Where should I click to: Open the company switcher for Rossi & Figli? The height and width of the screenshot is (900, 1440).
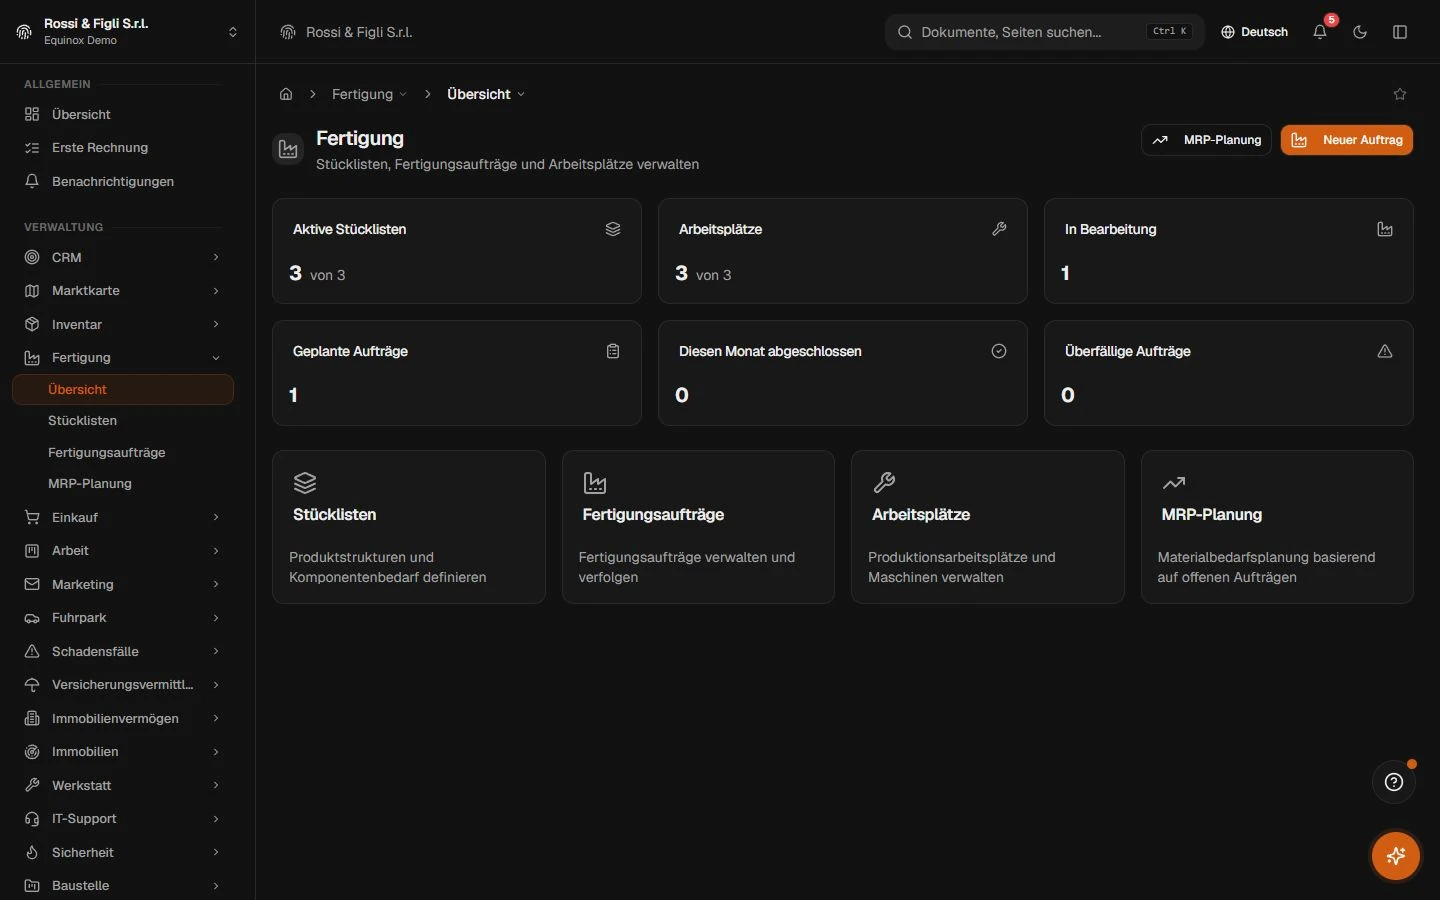click(128, 32)
